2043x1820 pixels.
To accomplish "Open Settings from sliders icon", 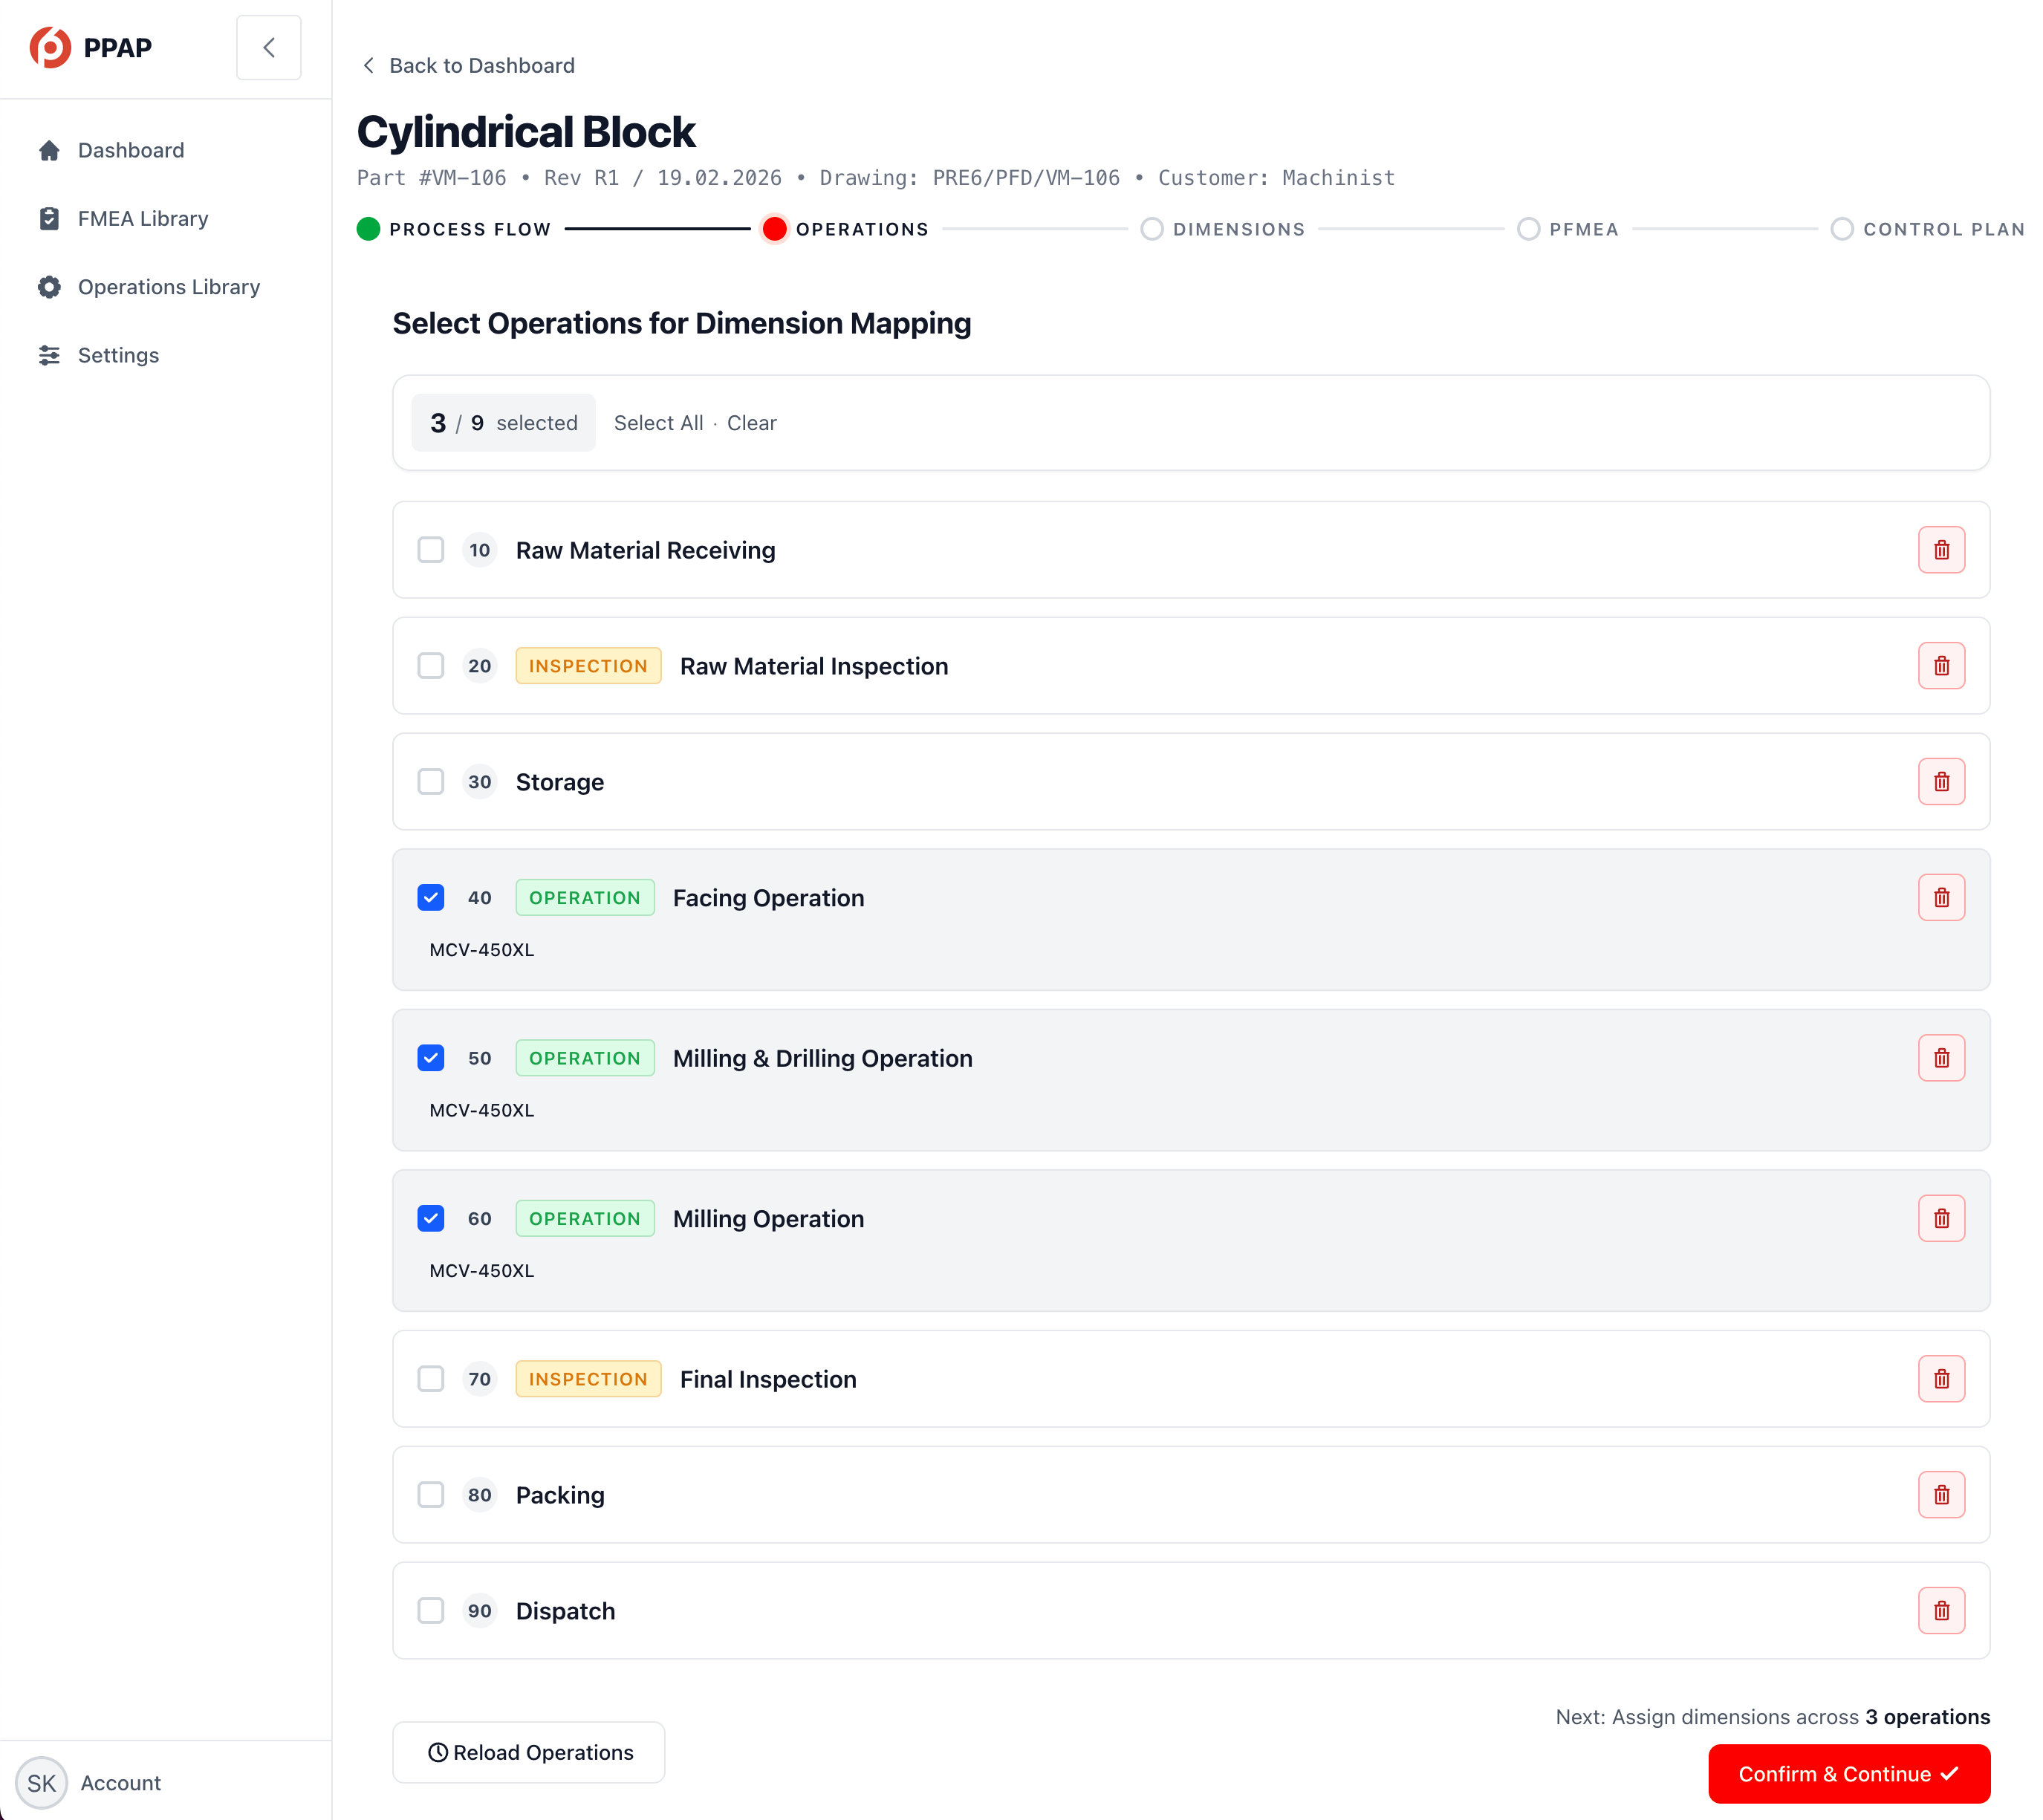I will (49, 355).
